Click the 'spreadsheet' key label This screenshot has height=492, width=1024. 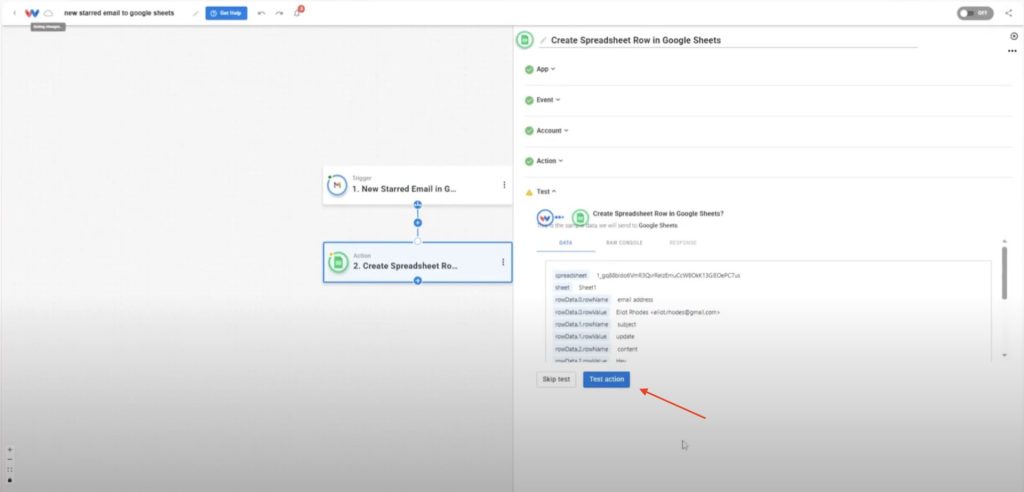pos(571,275)
